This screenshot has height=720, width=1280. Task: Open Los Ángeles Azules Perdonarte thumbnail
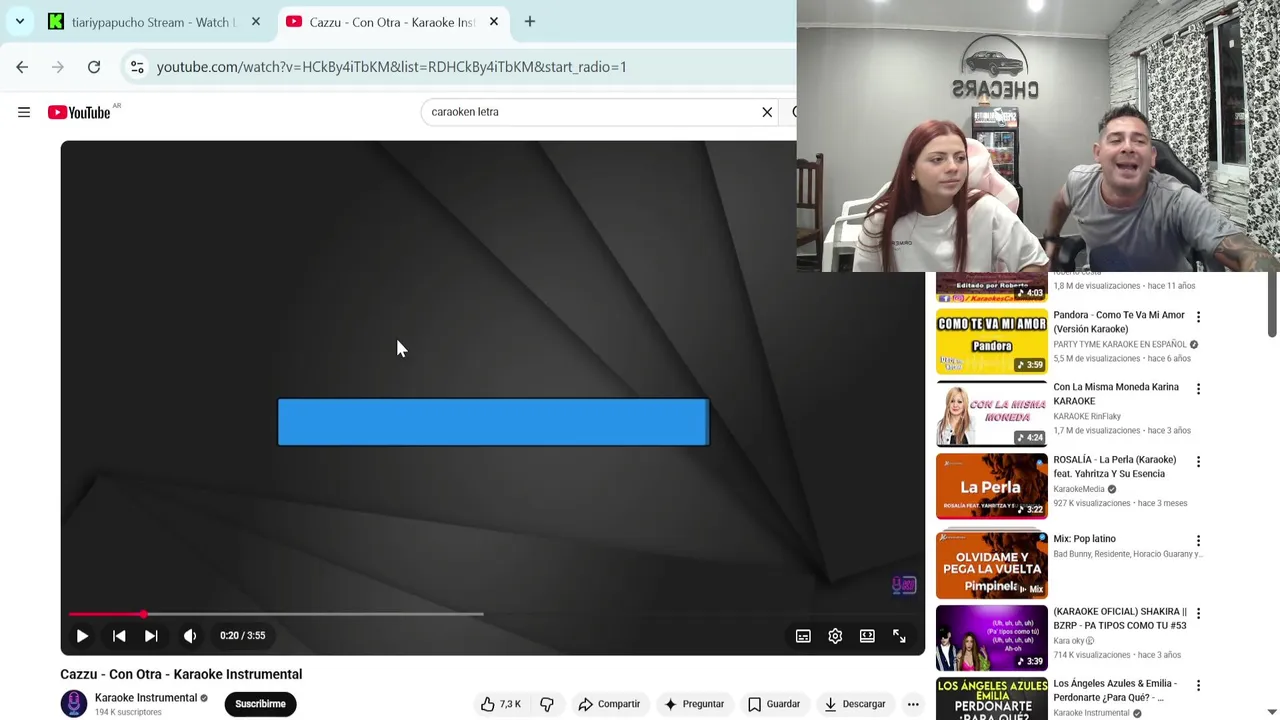[x=992, y=699]
